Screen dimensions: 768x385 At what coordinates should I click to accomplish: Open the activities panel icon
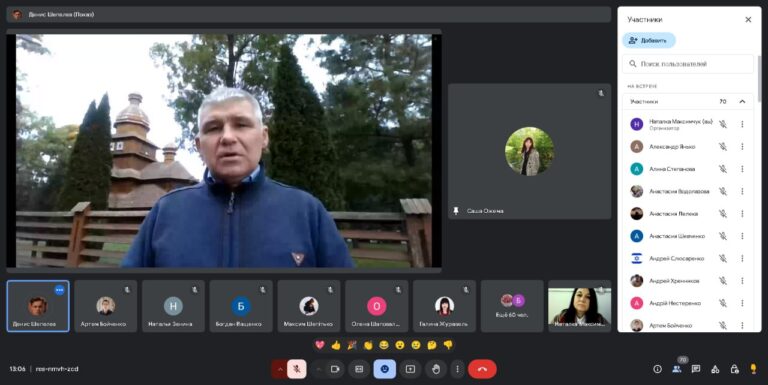click(x=715, y=369)
